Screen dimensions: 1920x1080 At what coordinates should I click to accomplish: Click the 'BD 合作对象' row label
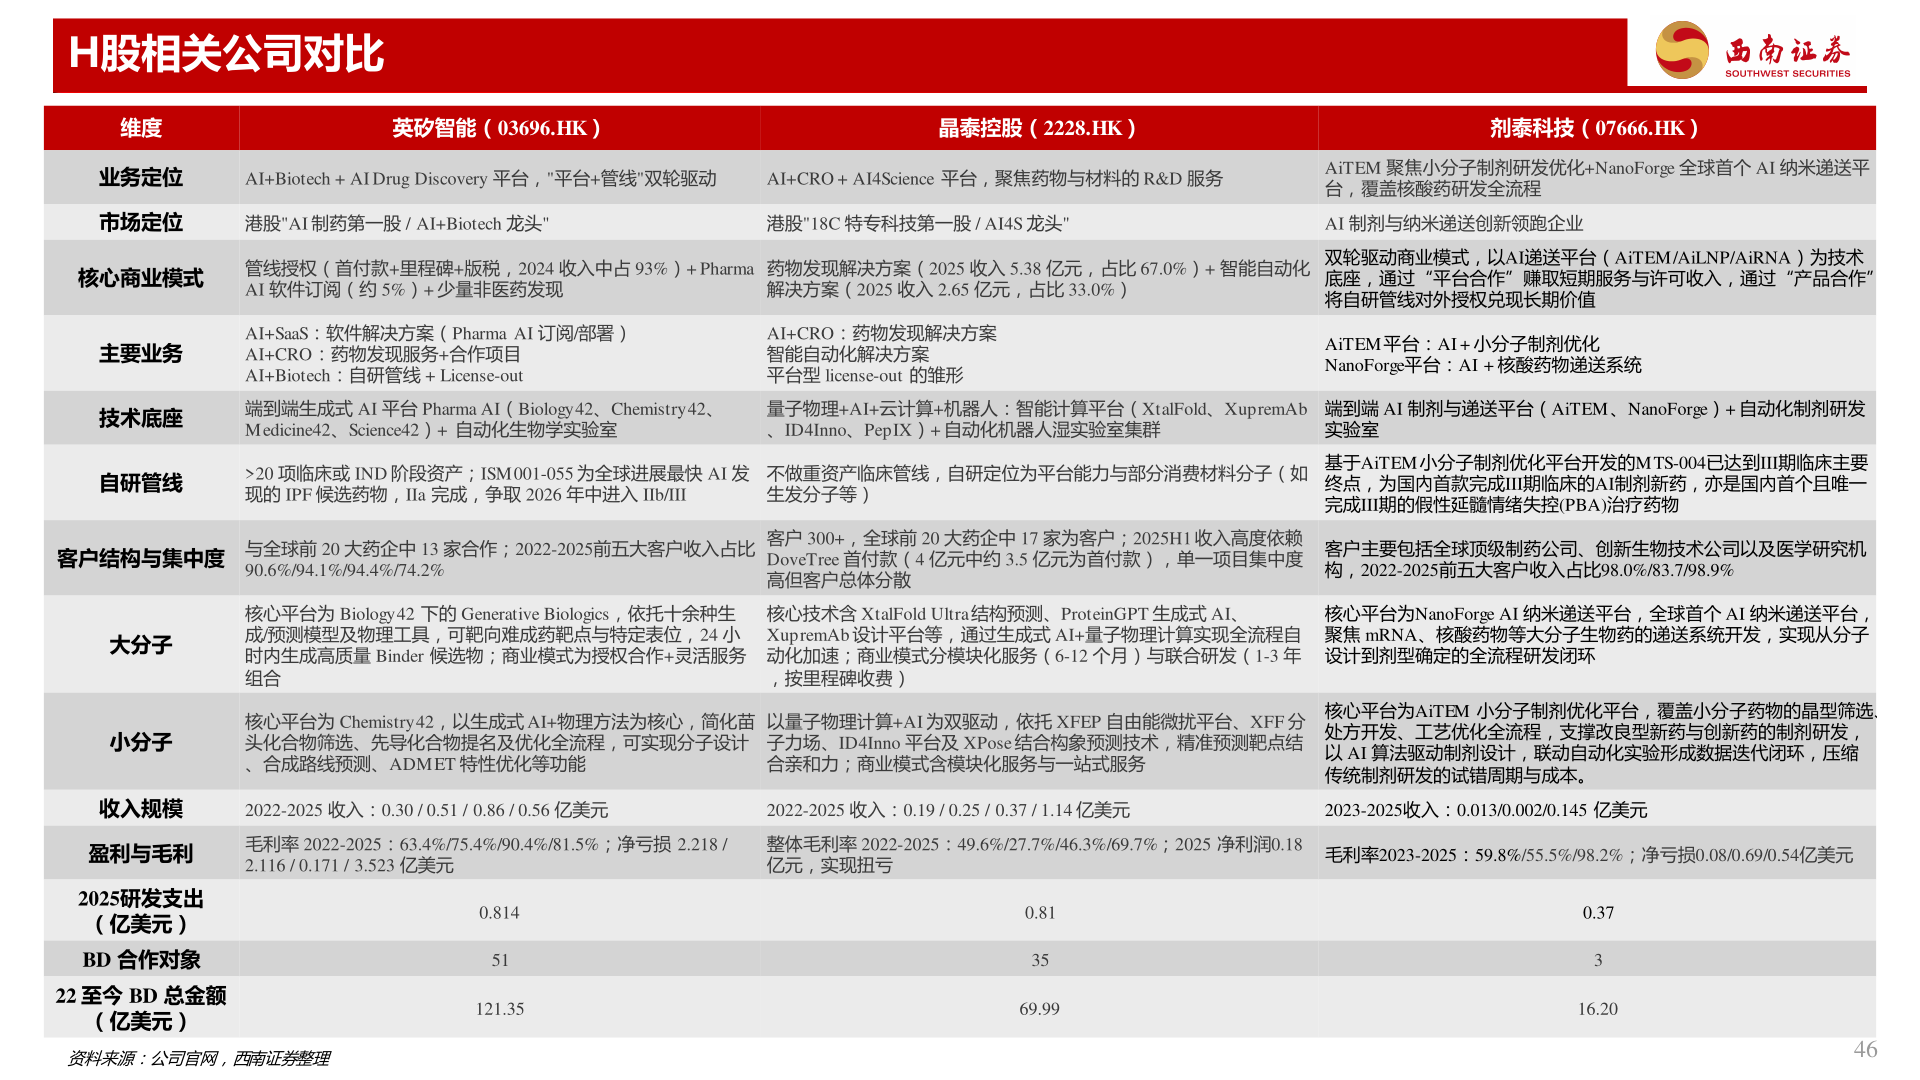(141, 960)
